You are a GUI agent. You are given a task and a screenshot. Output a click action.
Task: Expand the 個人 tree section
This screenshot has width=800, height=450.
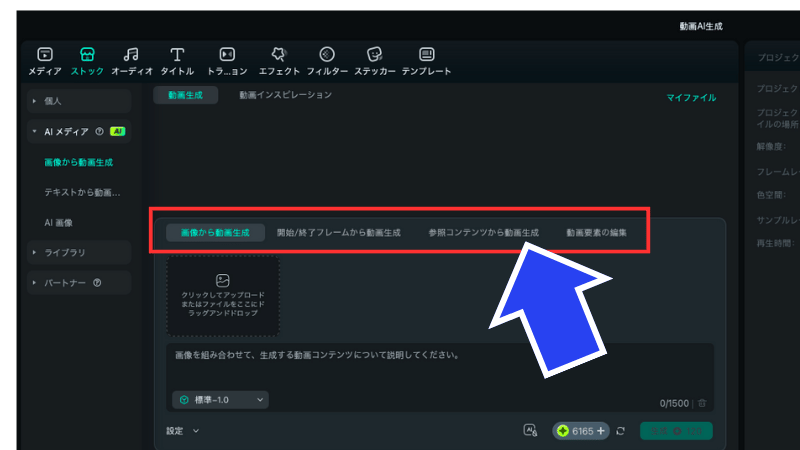click(36, 101)
